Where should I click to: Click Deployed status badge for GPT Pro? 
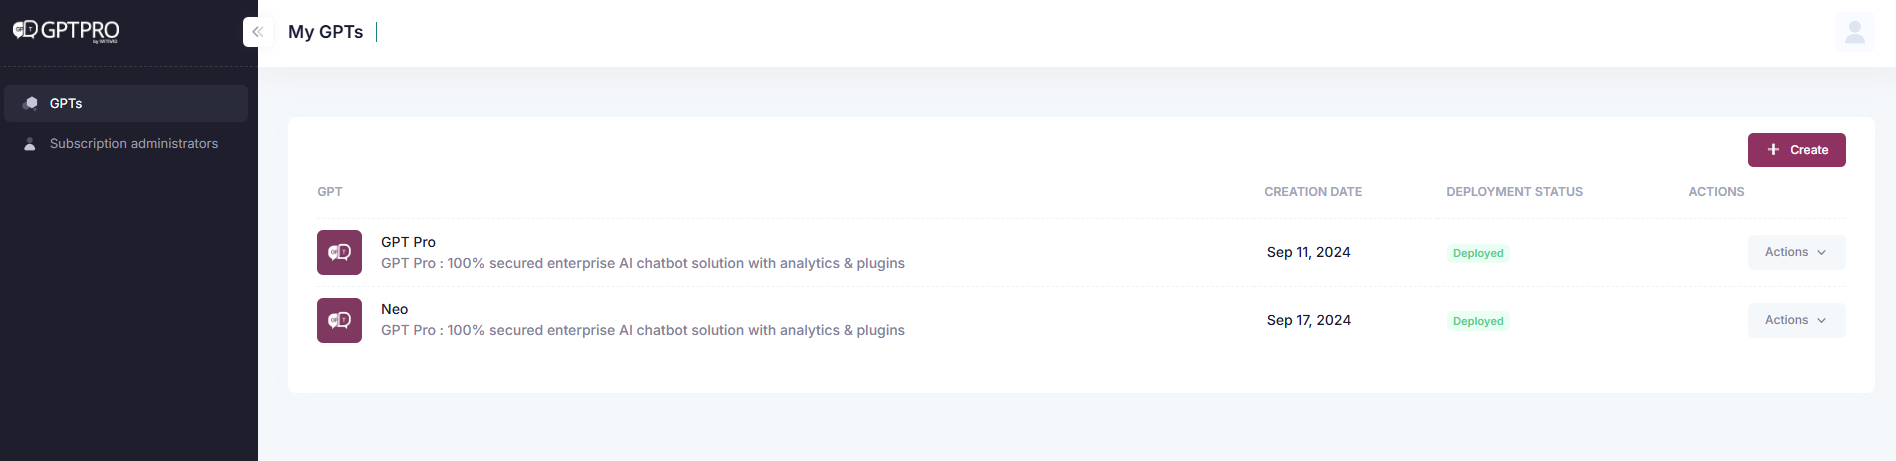[1478, 253]
